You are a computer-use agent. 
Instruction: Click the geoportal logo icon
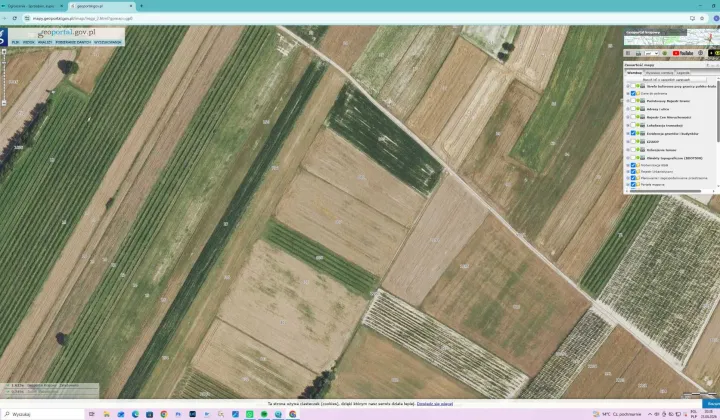coord(4,36)
